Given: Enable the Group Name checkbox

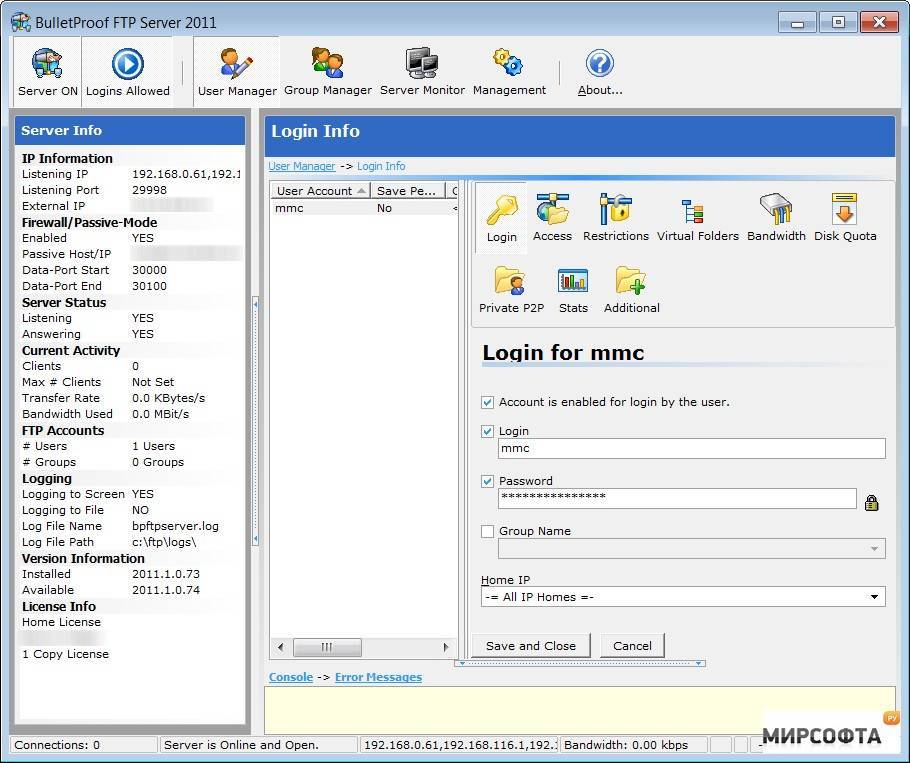Looking at the screenshot, I should pyautogui.click(x=488, y=531).
